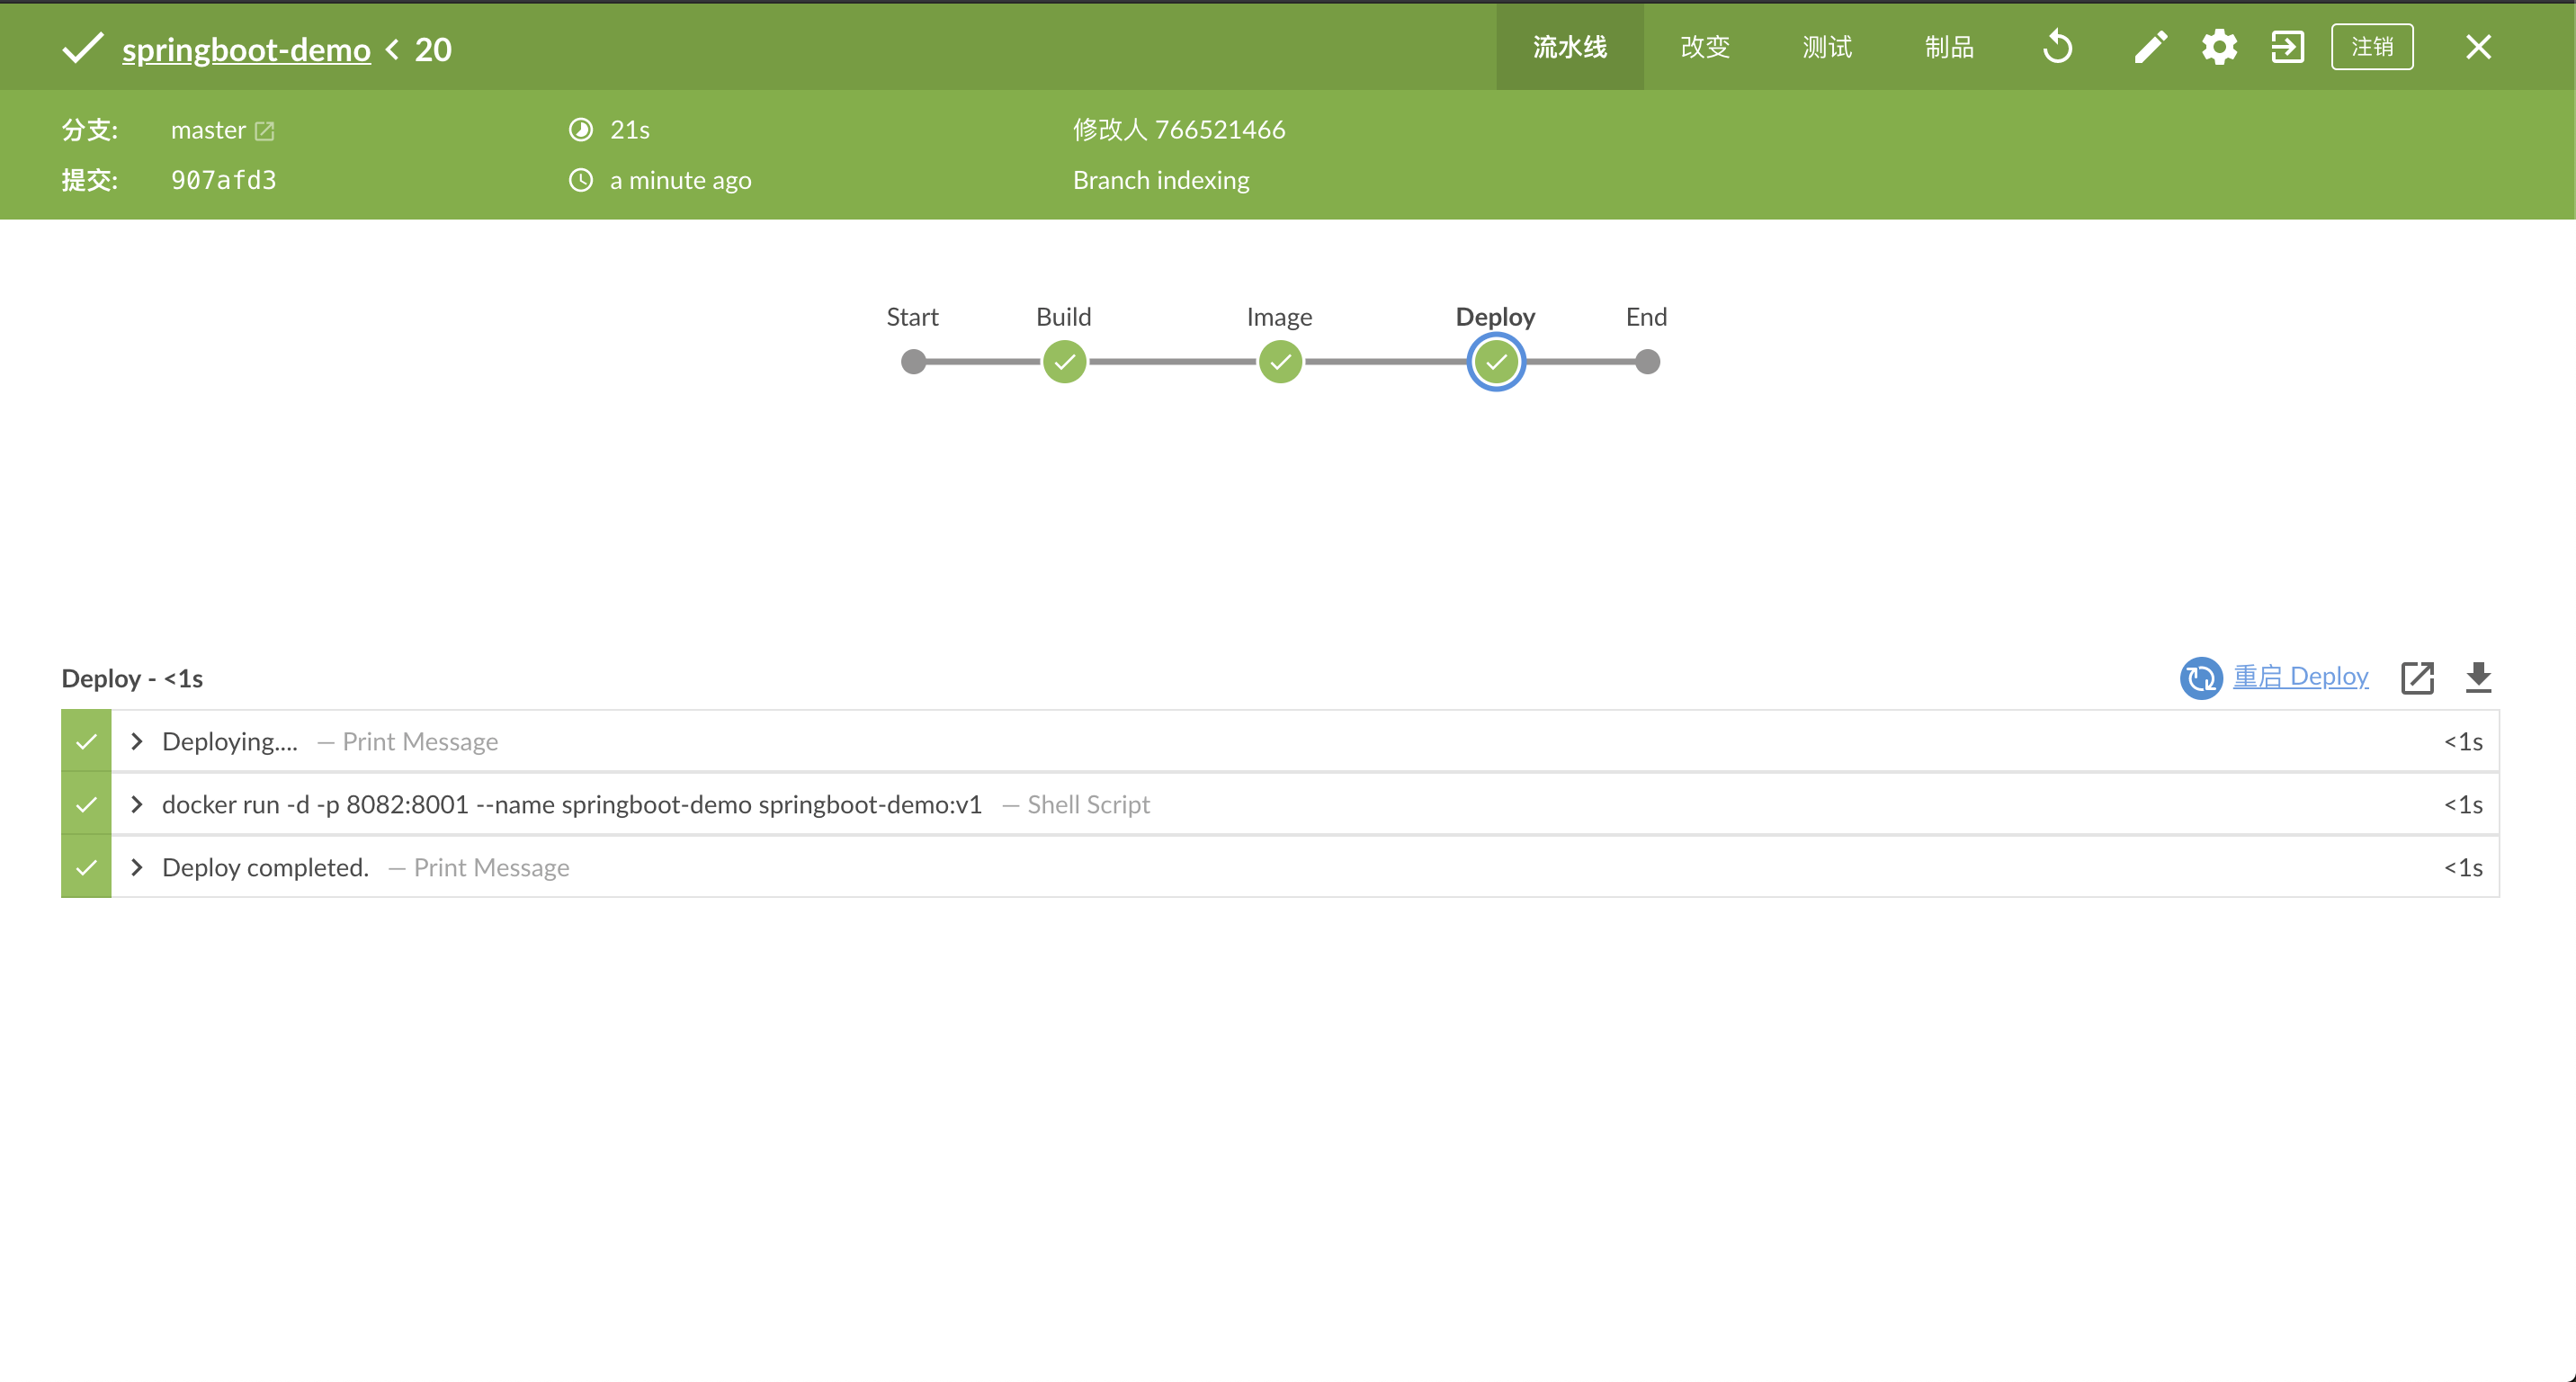The width and height of the screenshot is (2576, 1382).
Task: Download the Deploy stage log
Action: click(x=2478, y=678)
